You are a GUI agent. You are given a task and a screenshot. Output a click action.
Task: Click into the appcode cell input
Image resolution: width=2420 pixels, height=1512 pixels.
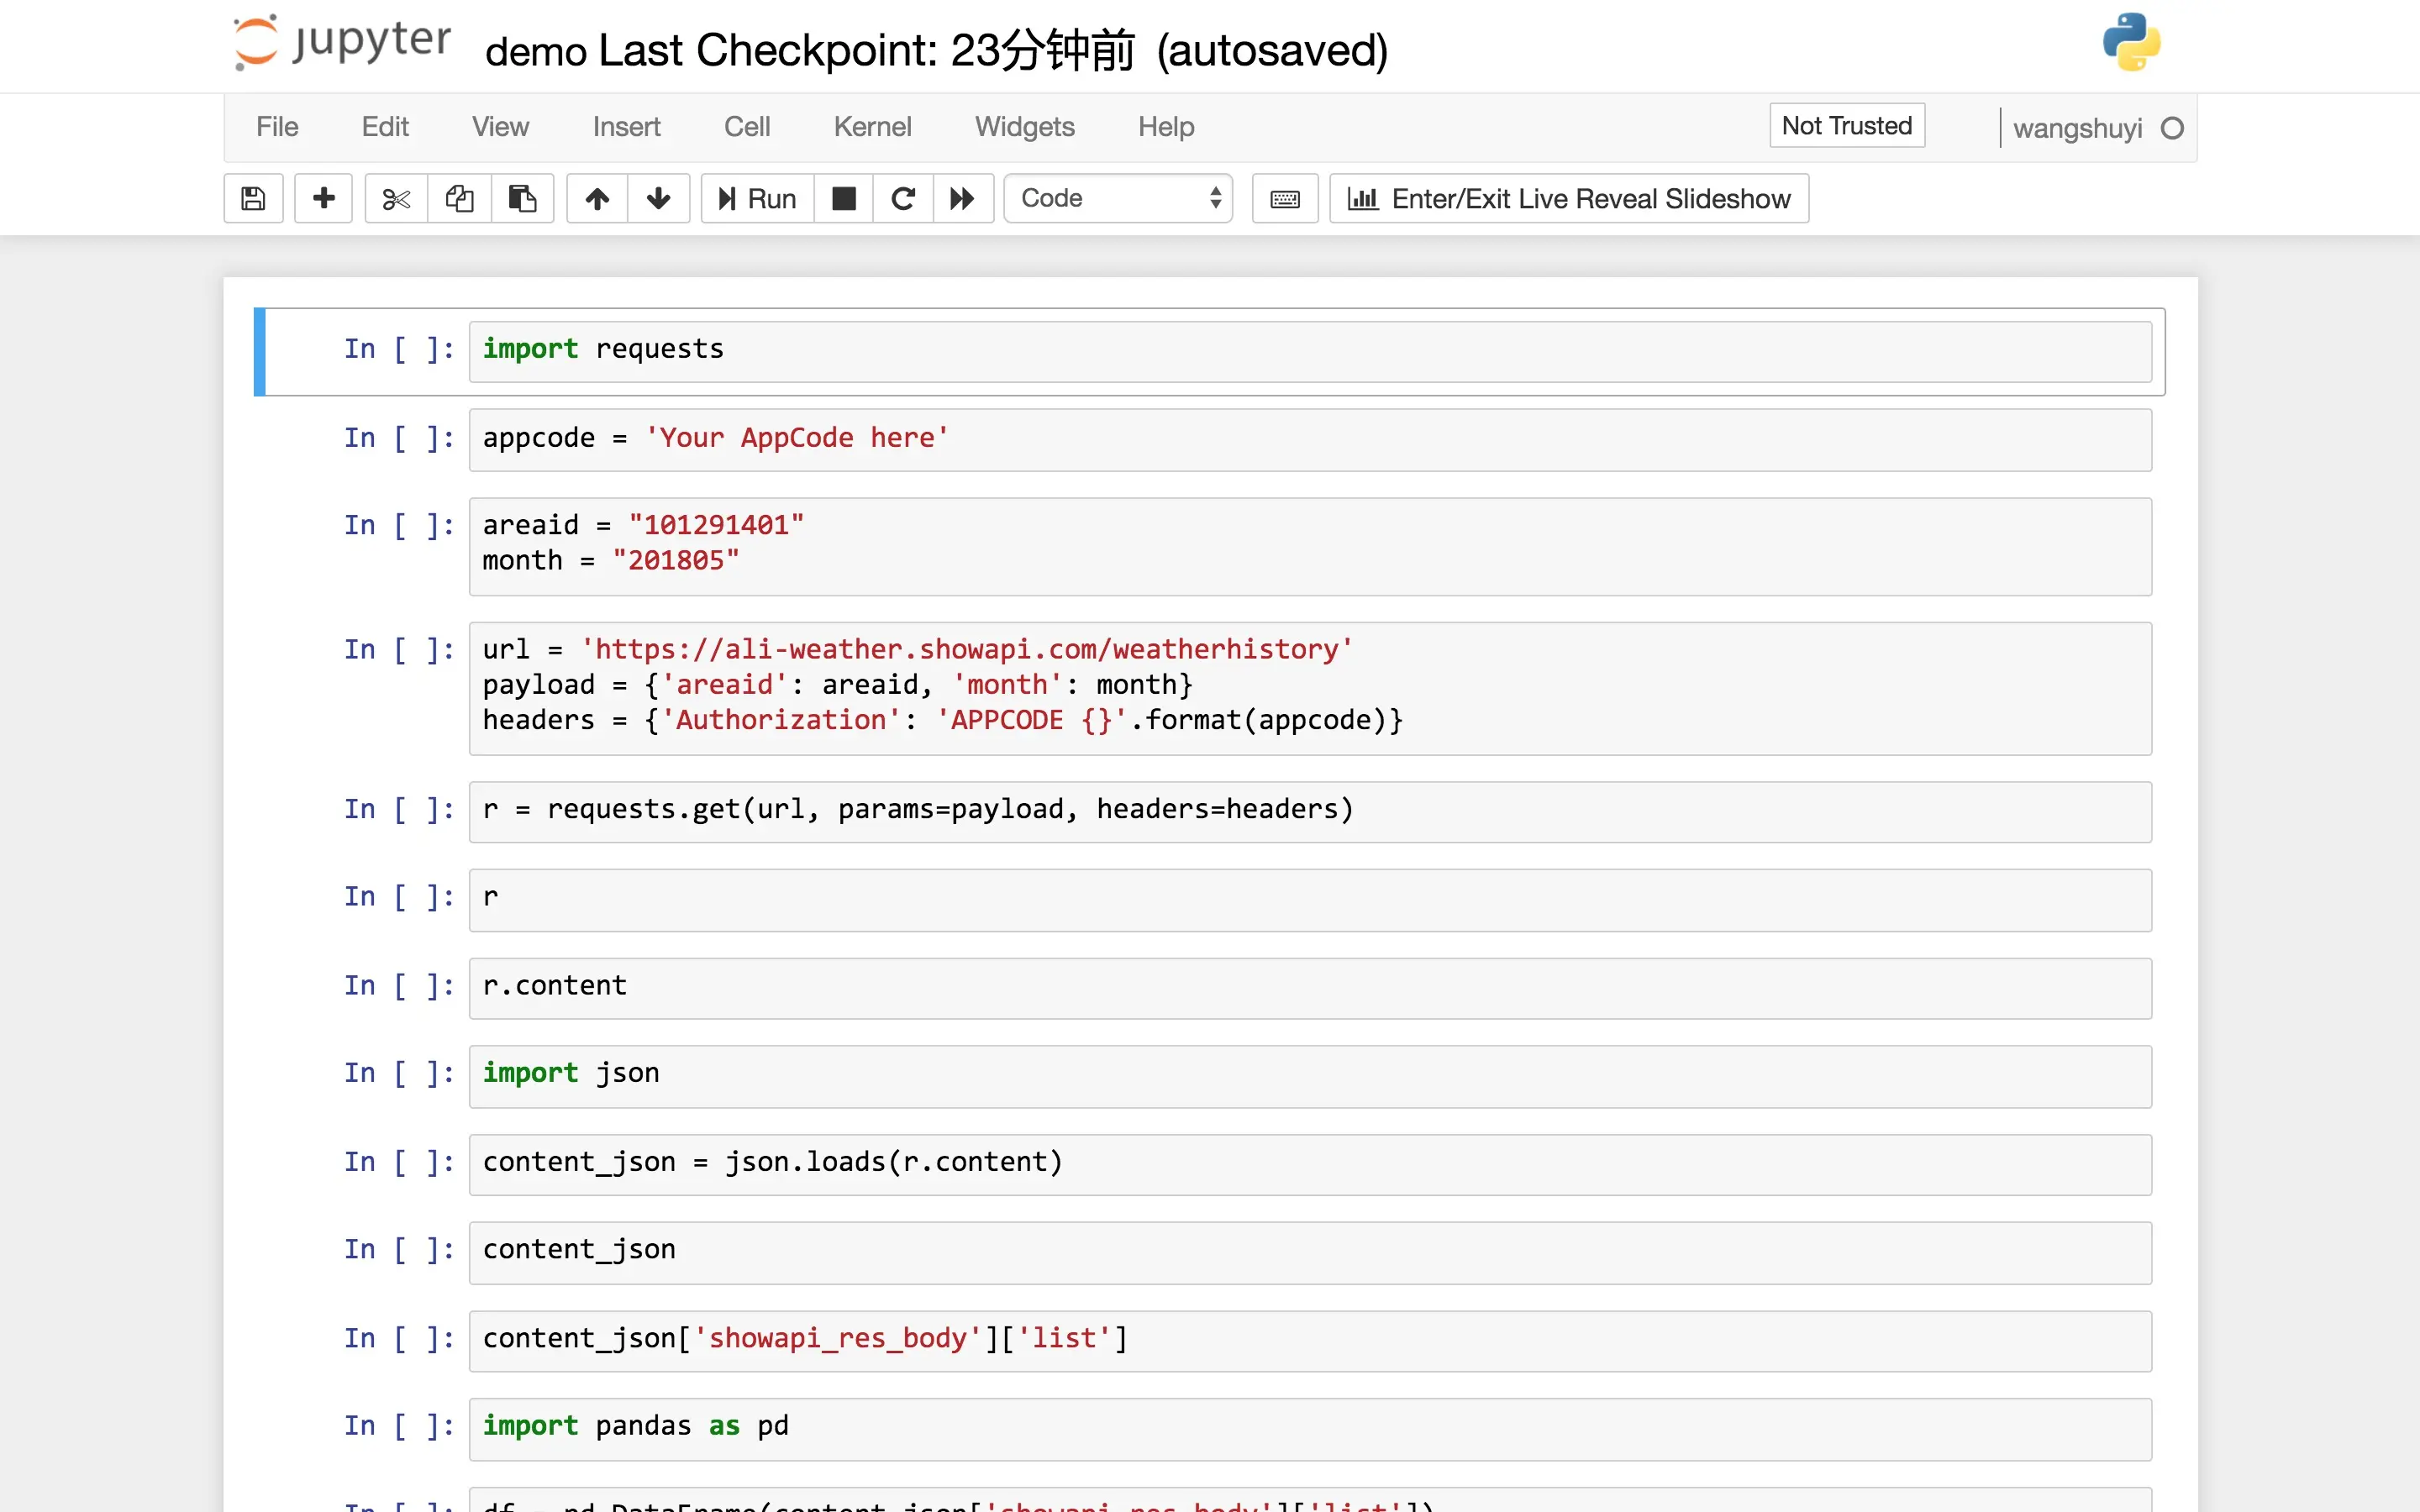coord(1308,438)
